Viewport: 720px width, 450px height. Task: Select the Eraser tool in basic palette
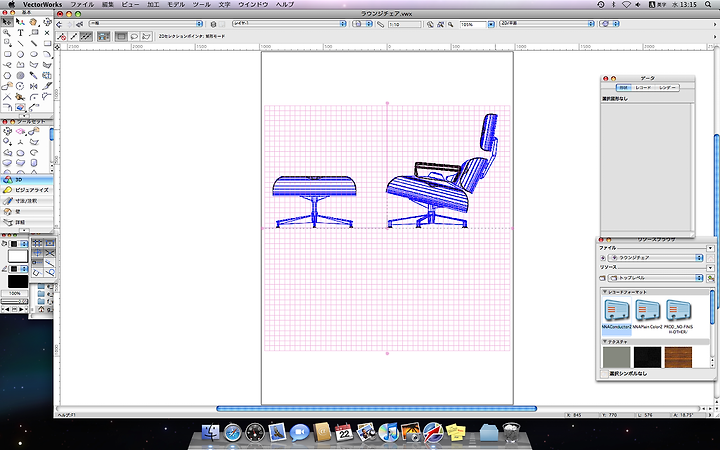point(20,107)
